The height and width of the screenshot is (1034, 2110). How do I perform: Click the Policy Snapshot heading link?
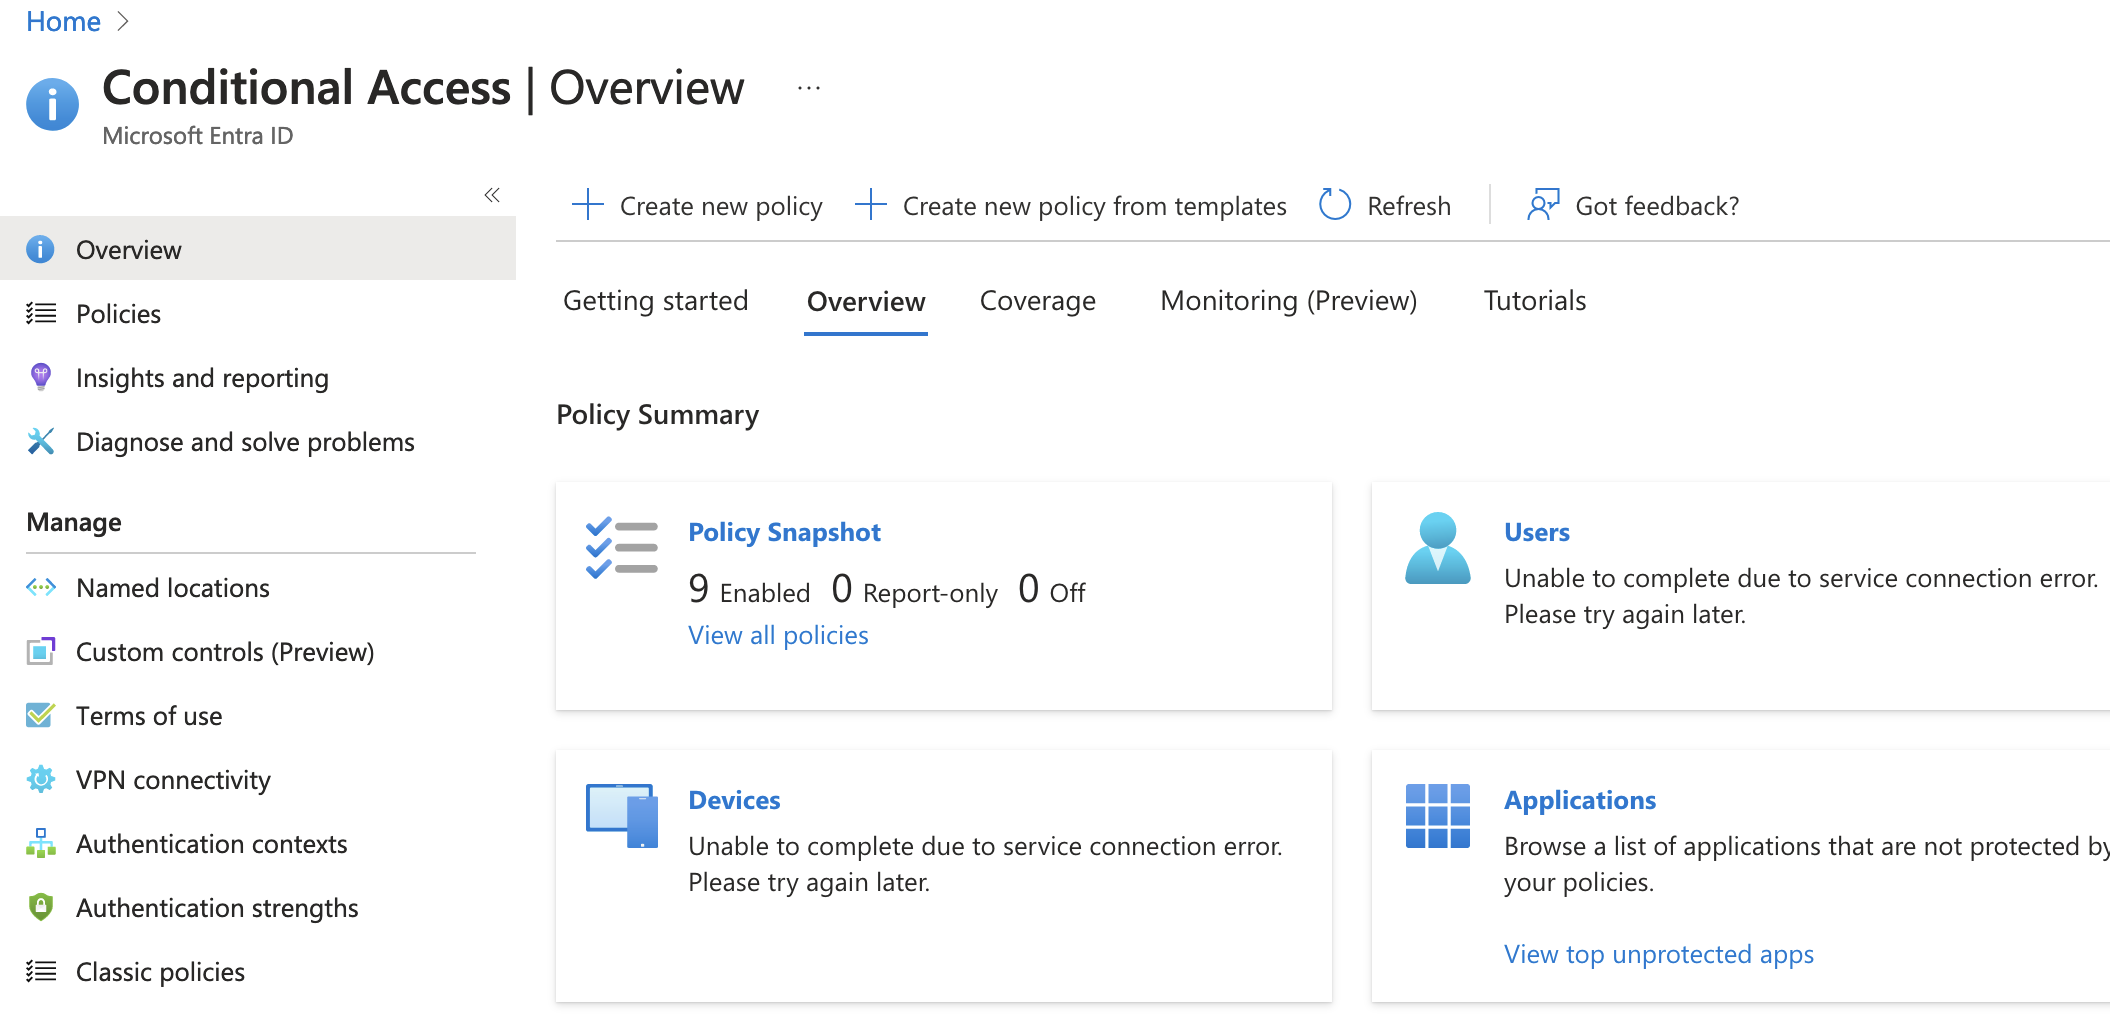784,532
